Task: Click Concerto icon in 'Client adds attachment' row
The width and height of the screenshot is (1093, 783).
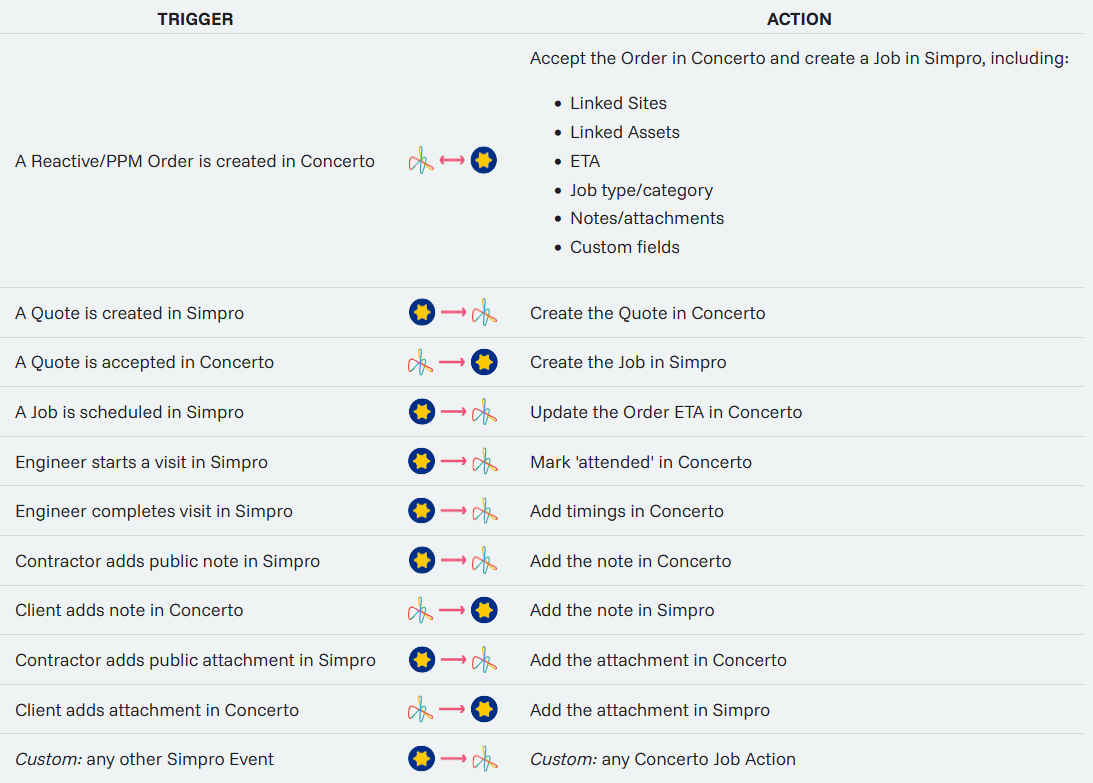Action: click(421, 710)
